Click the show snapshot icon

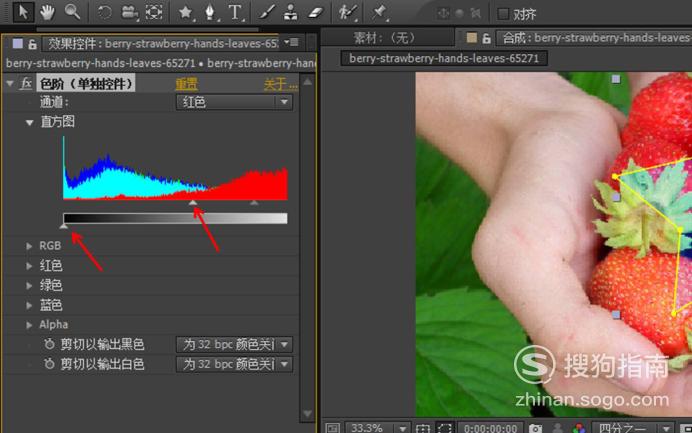tap(557, 428)
